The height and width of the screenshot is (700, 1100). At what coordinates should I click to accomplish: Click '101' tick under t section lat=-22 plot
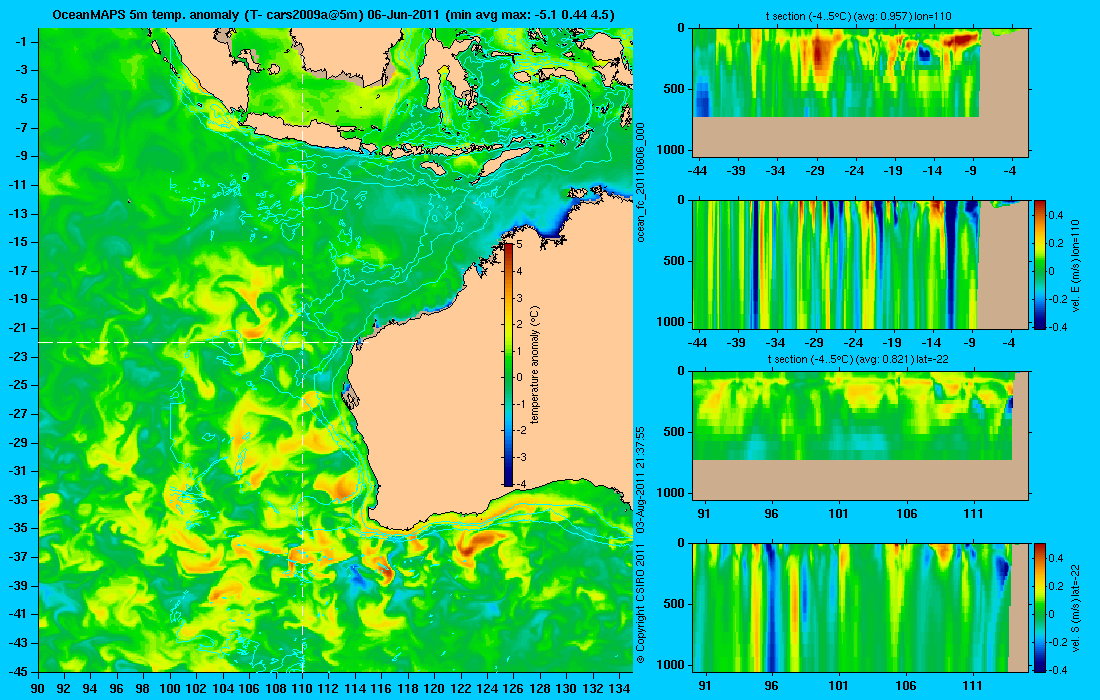838,514
